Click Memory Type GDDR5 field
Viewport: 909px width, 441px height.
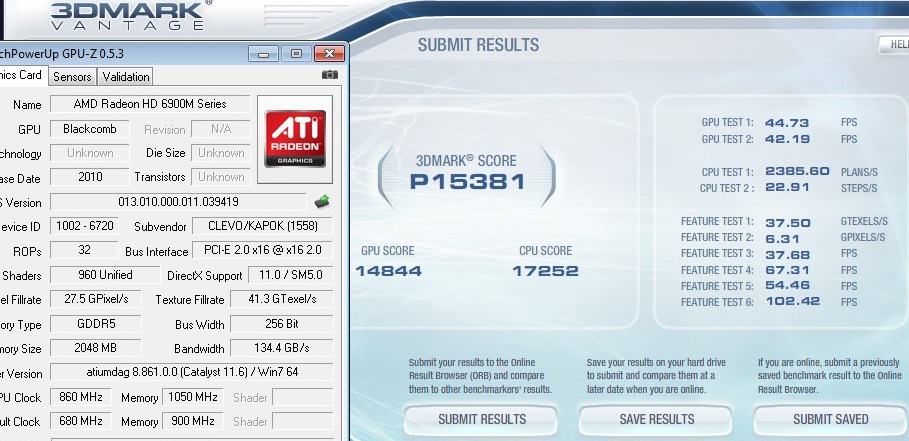click(x=96, y=323)
